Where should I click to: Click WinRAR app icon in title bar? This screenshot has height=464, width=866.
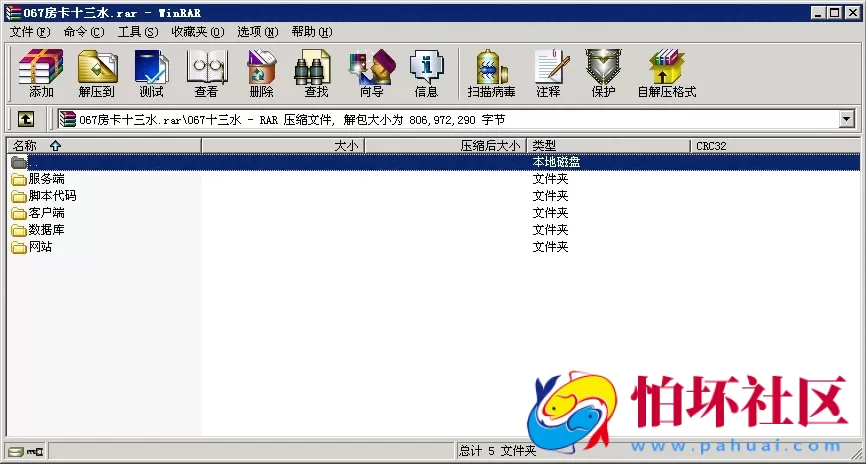(12, 13)
